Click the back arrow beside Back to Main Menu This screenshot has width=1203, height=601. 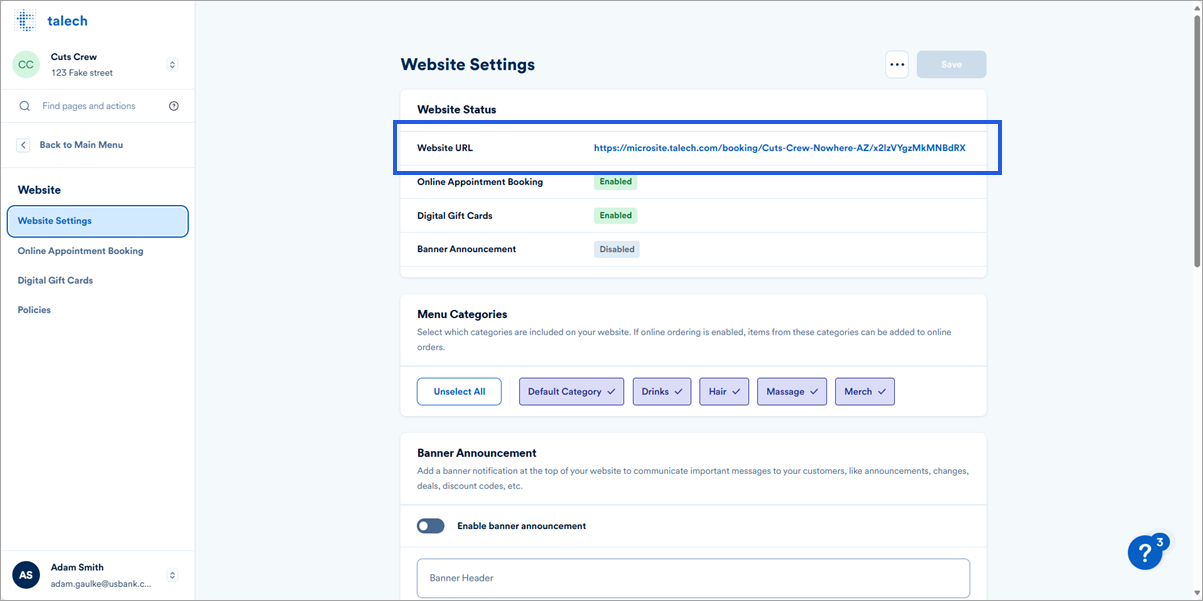pos(22,144)
